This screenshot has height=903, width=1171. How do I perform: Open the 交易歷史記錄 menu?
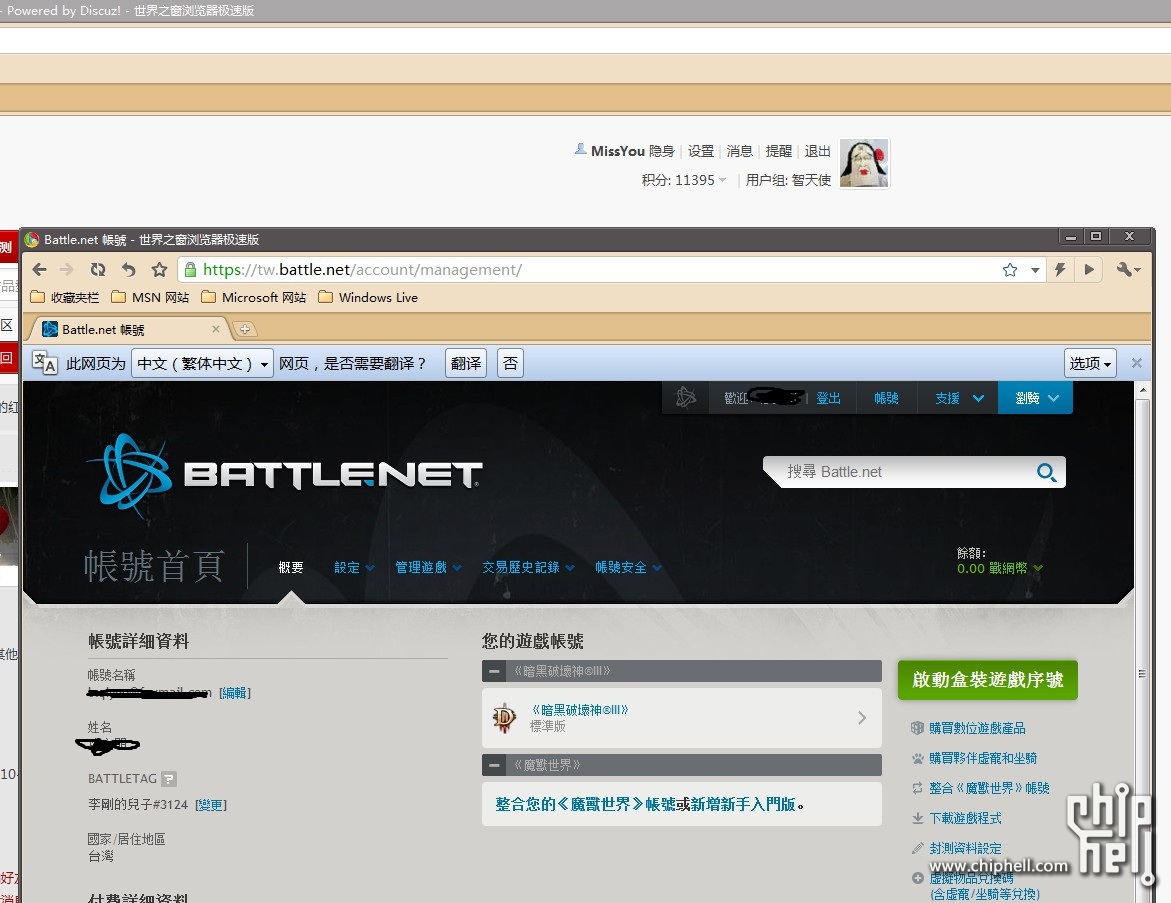coord(528,568)
